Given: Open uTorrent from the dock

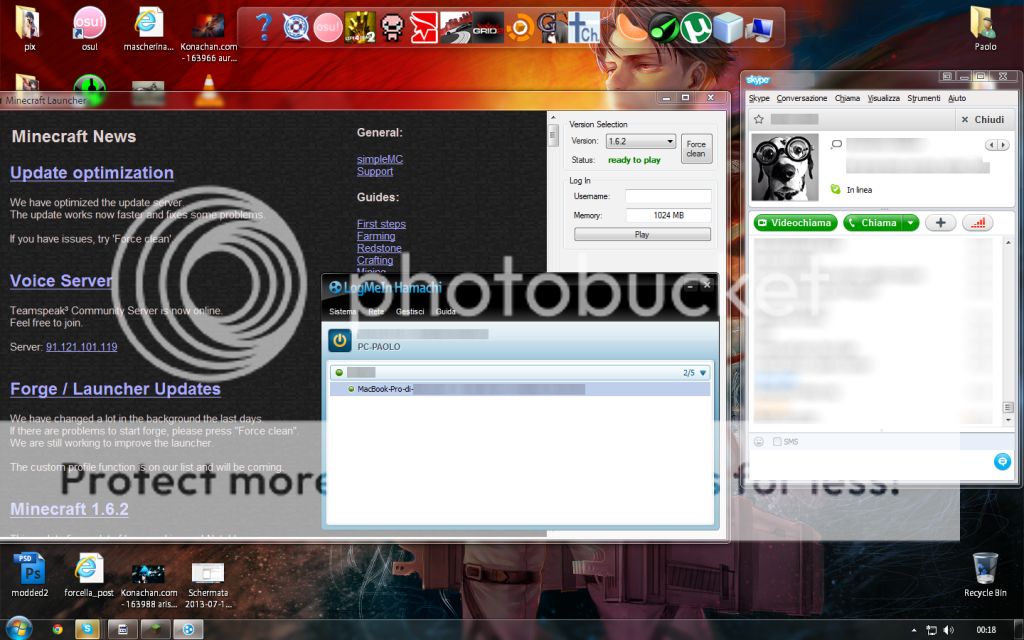Looking at the screenshot, I should 696,27.
